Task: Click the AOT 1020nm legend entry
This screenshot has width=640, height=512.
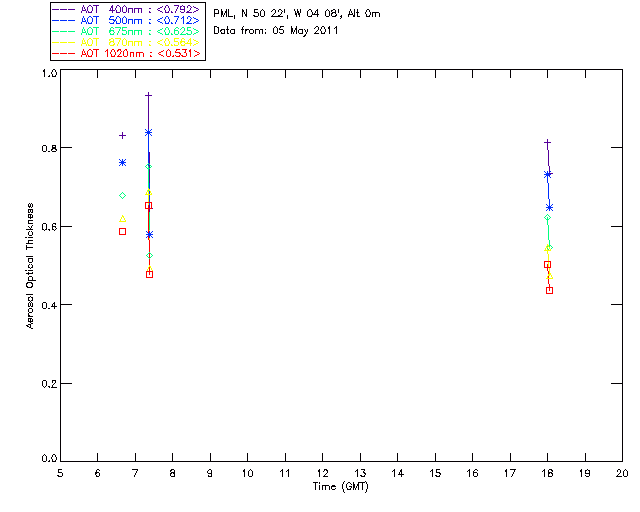Action: (127, 53)
